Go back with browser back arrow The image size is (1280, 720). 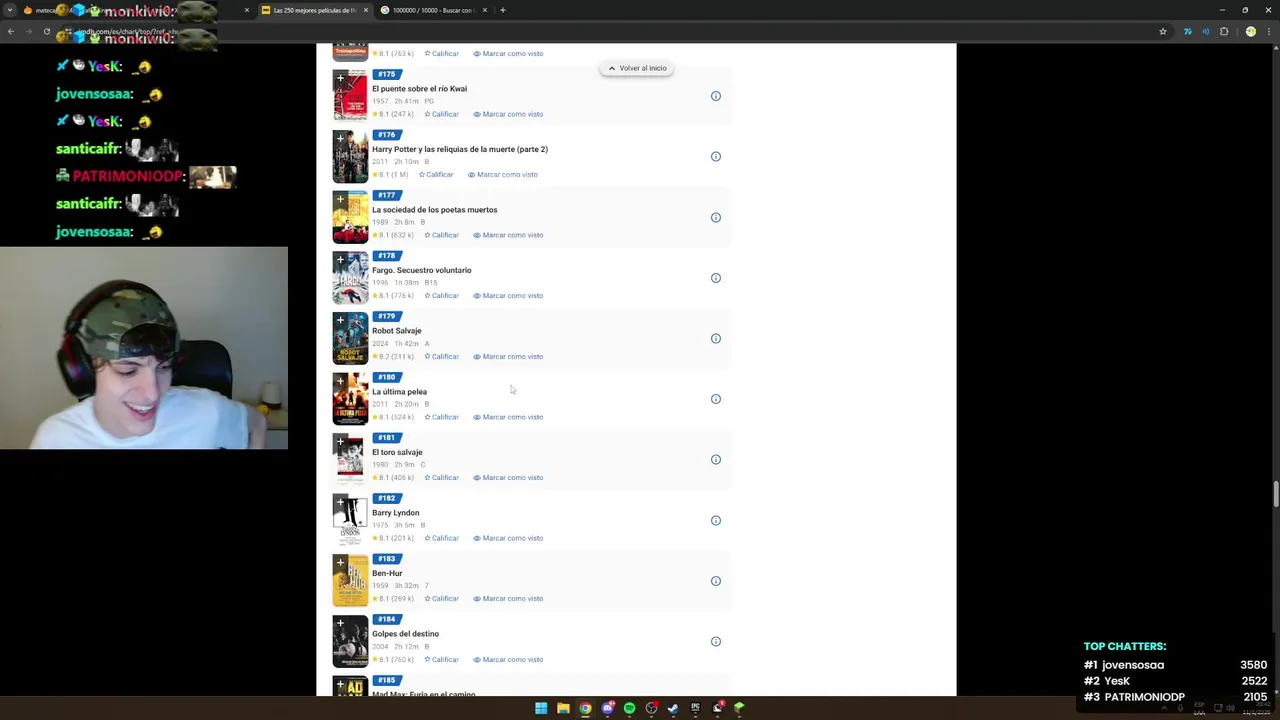pos(11,31)
